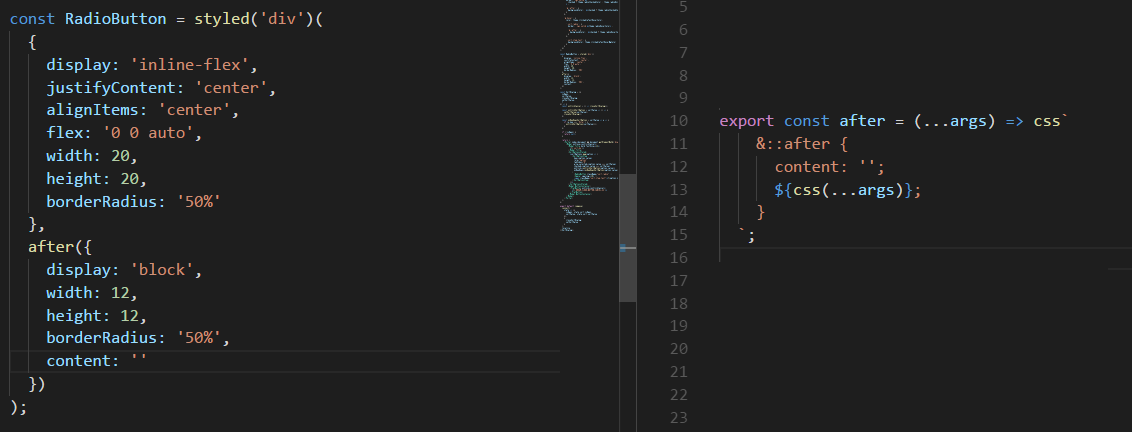Screen dimensions: 1132x432
Task: Click the left editor's vertical scrollbar thumb
Action: [x=627, y=238]
